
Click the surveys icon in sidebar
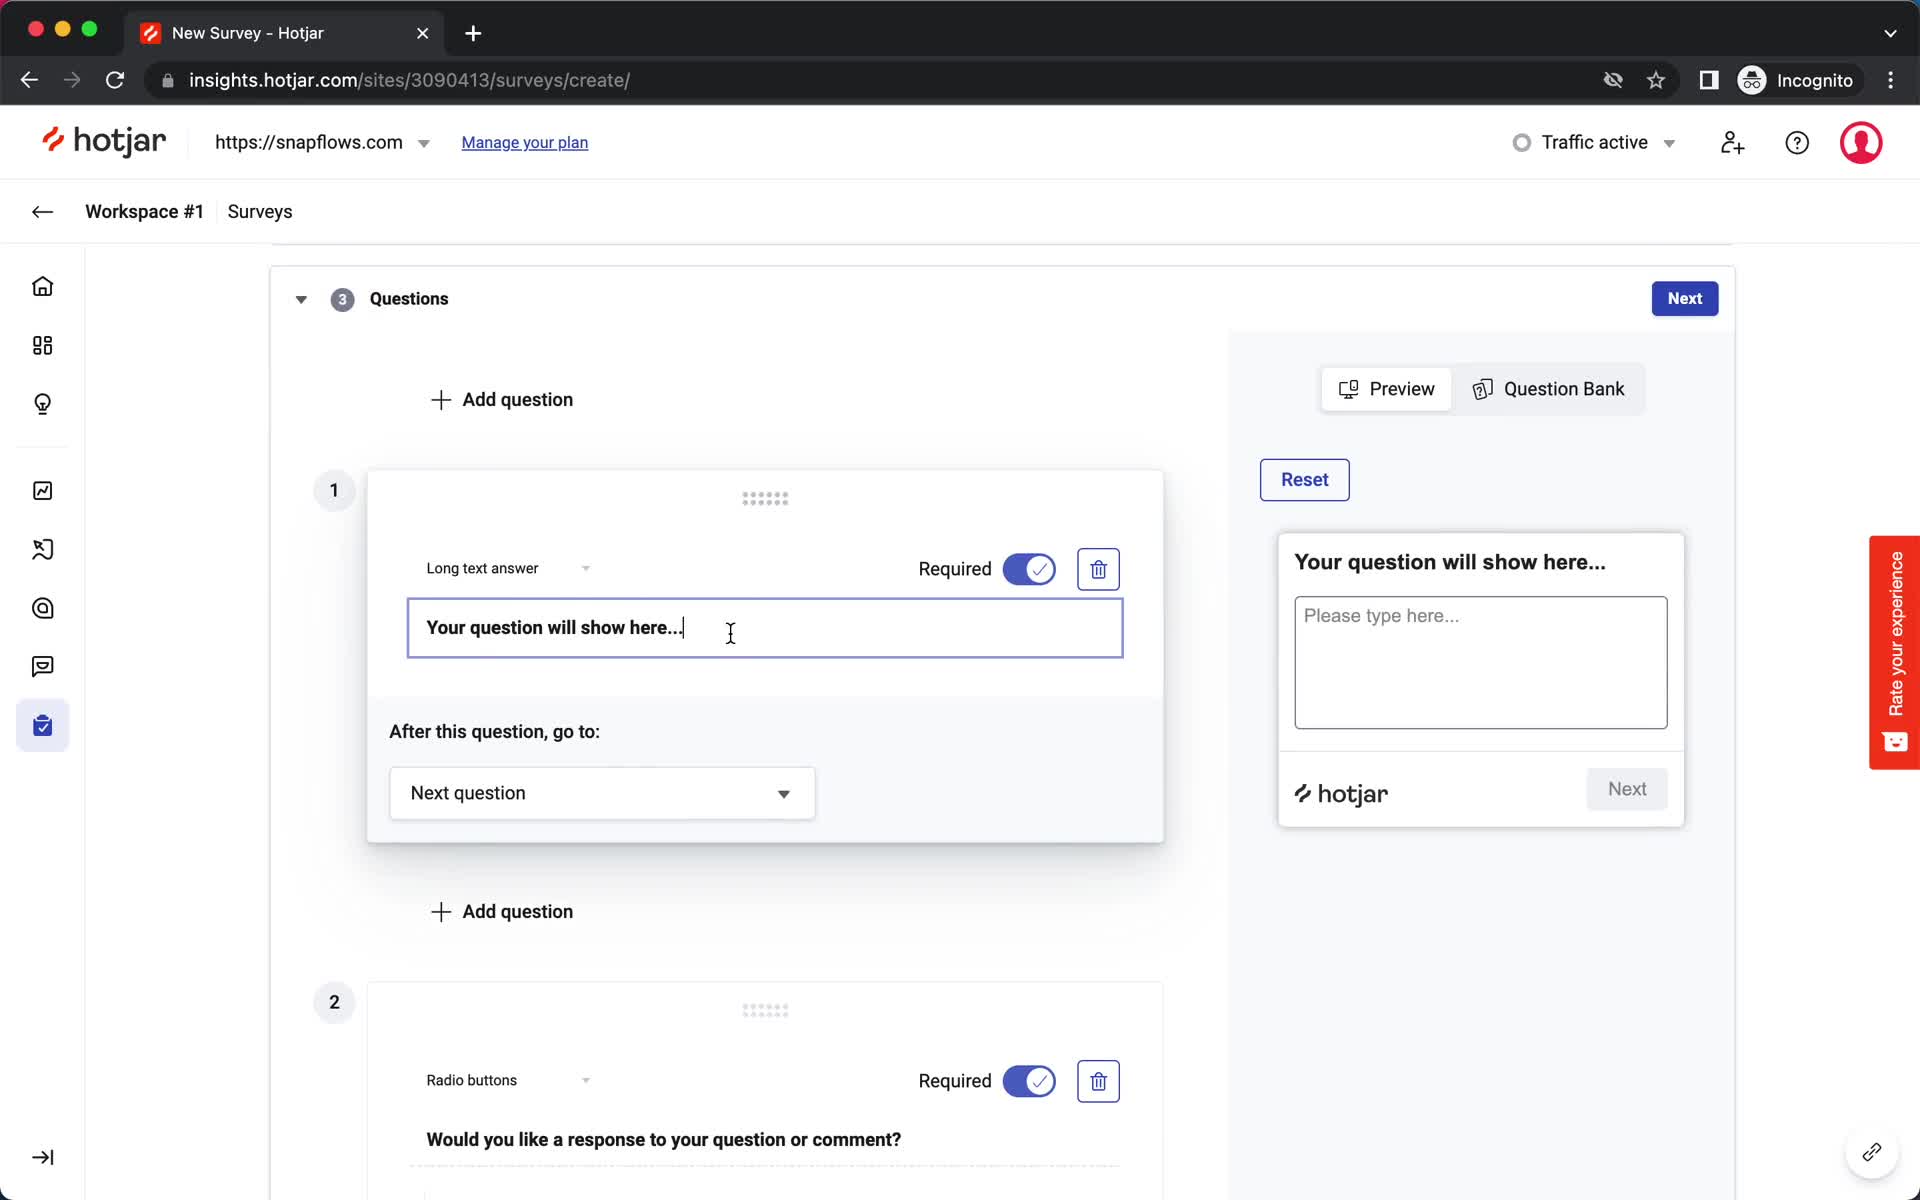coord(41,726)
